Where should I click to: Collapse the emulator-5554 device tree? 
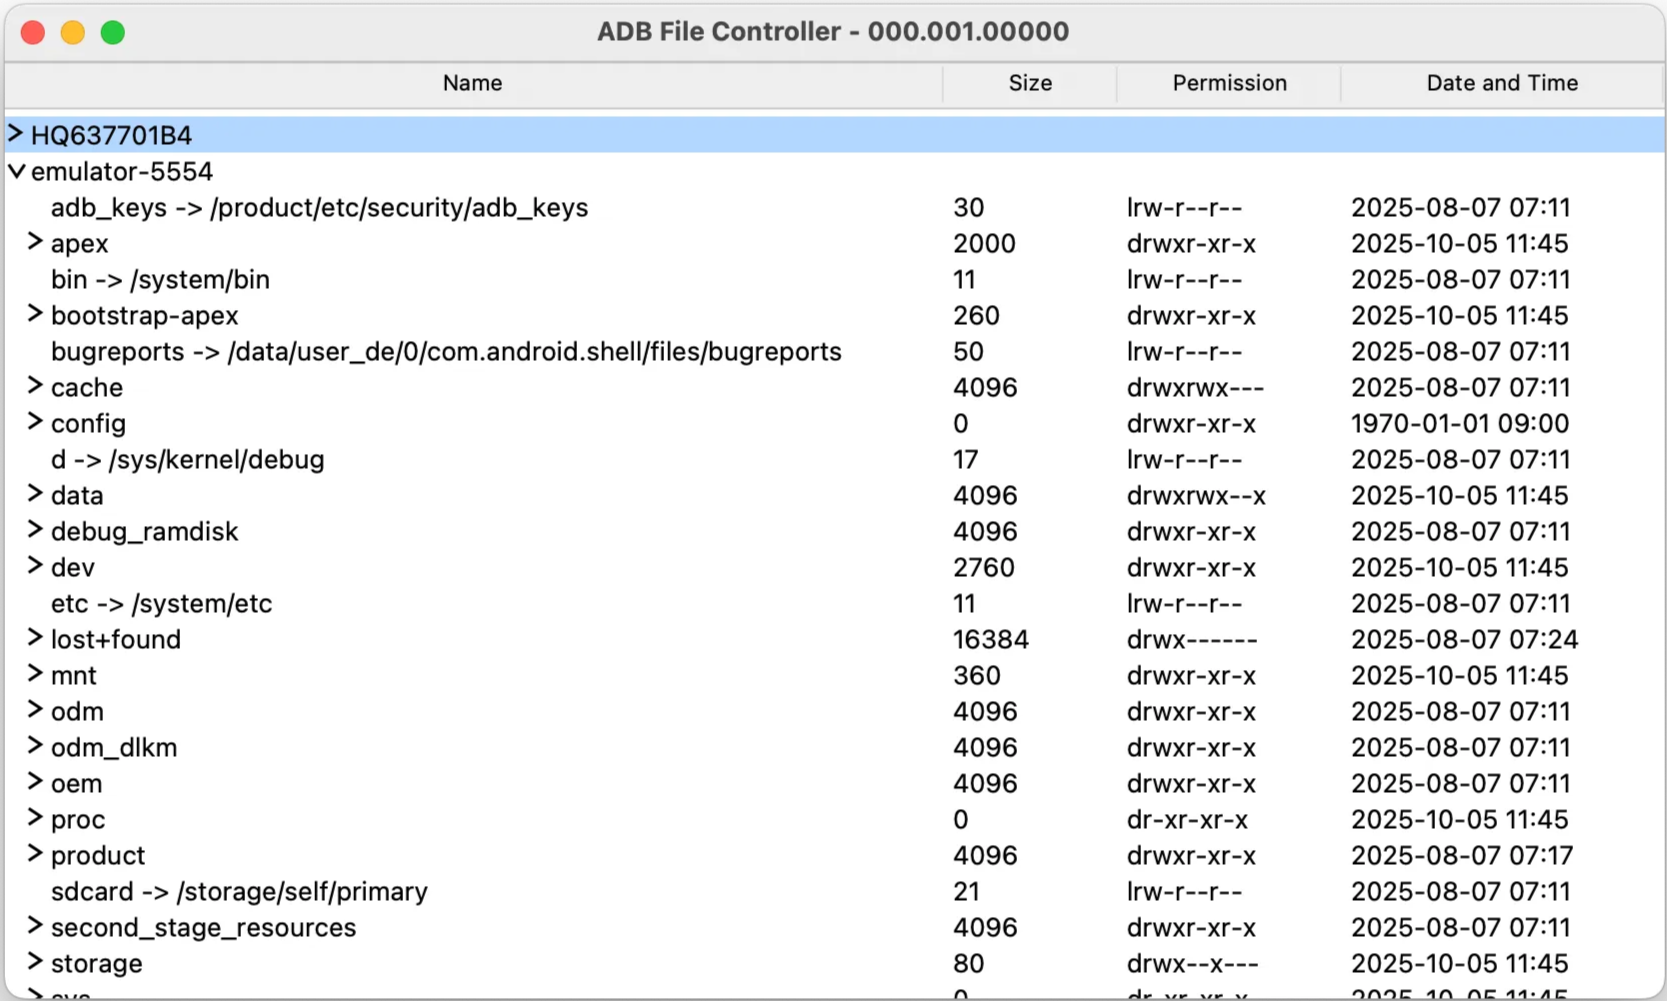coord(16,171)
